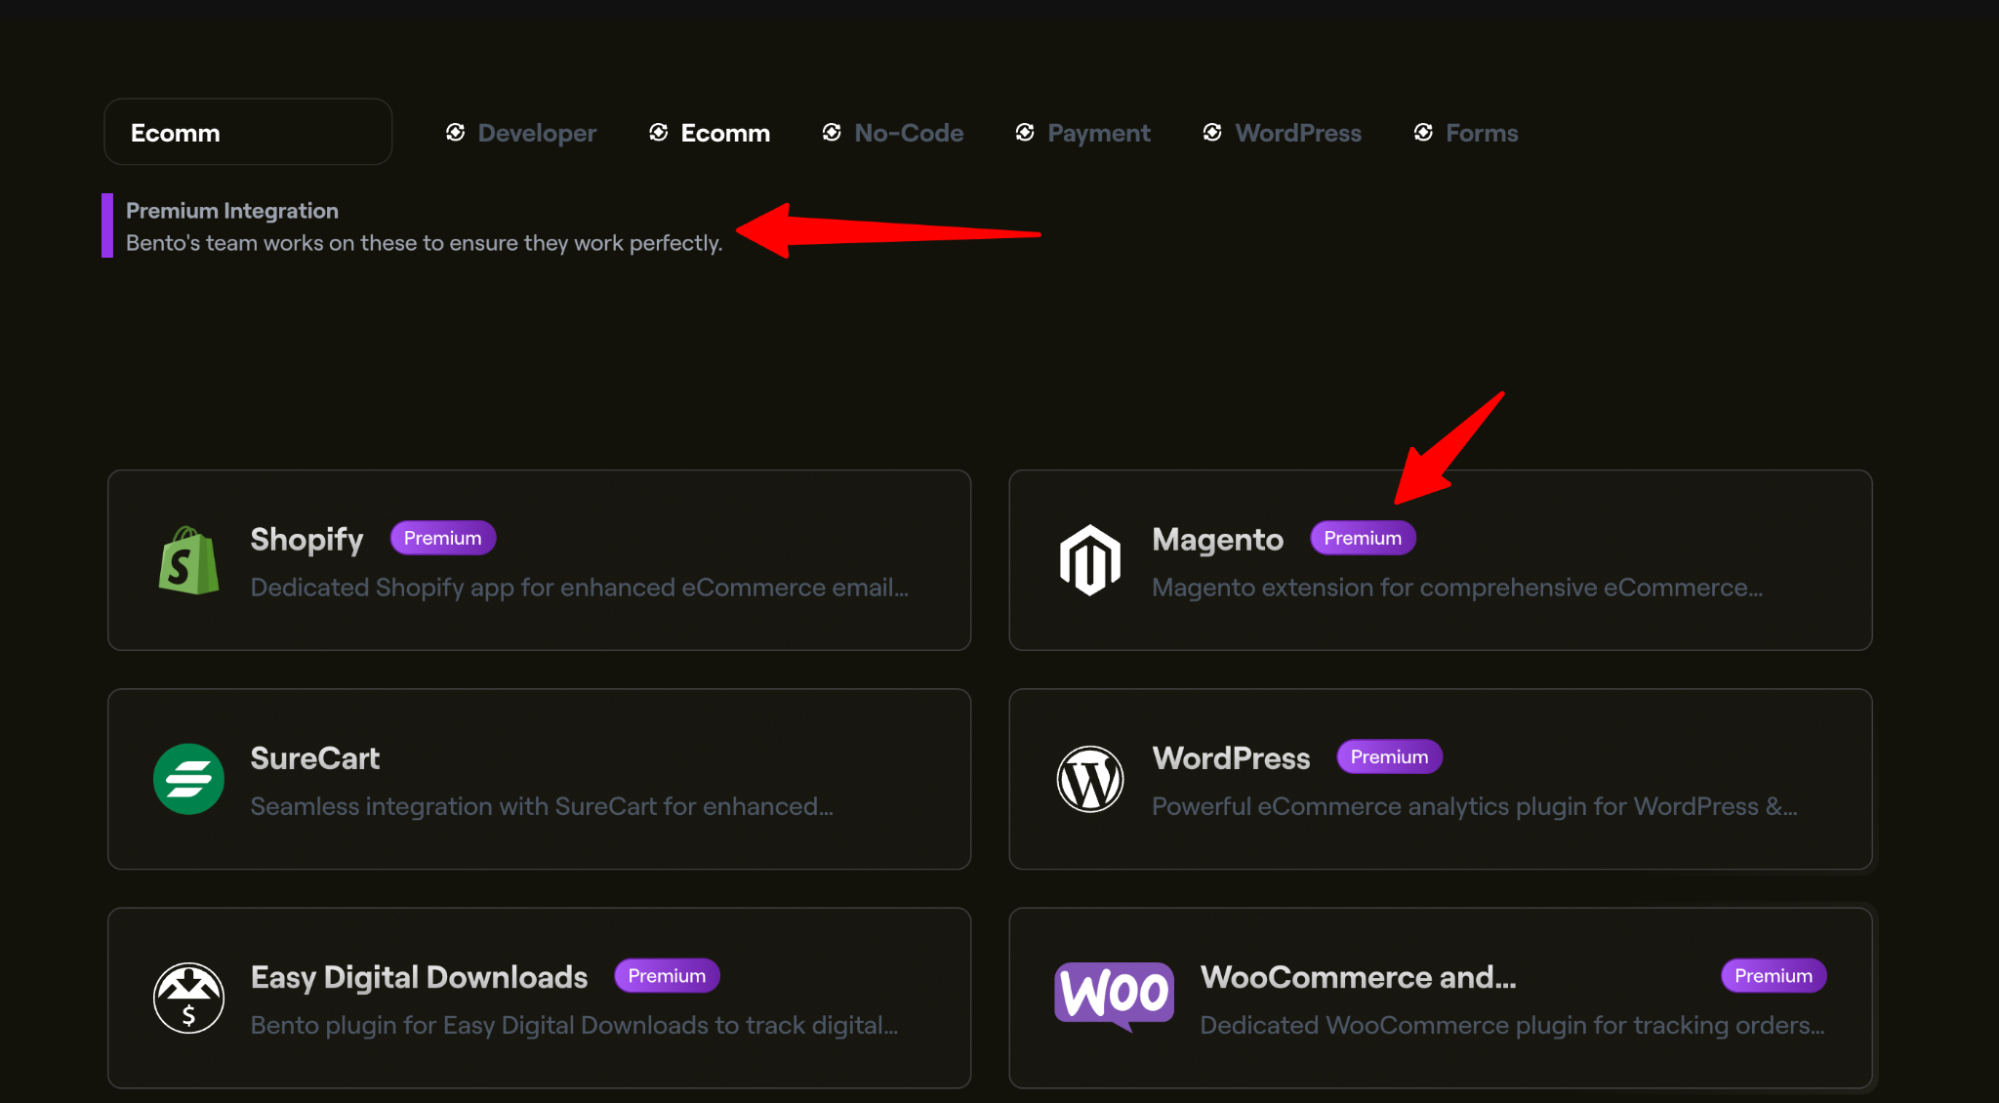The height and width of the screenshot is (1103, 1999).
Task: Click the icon beside the Developer tab
Action: coord(455,133)
